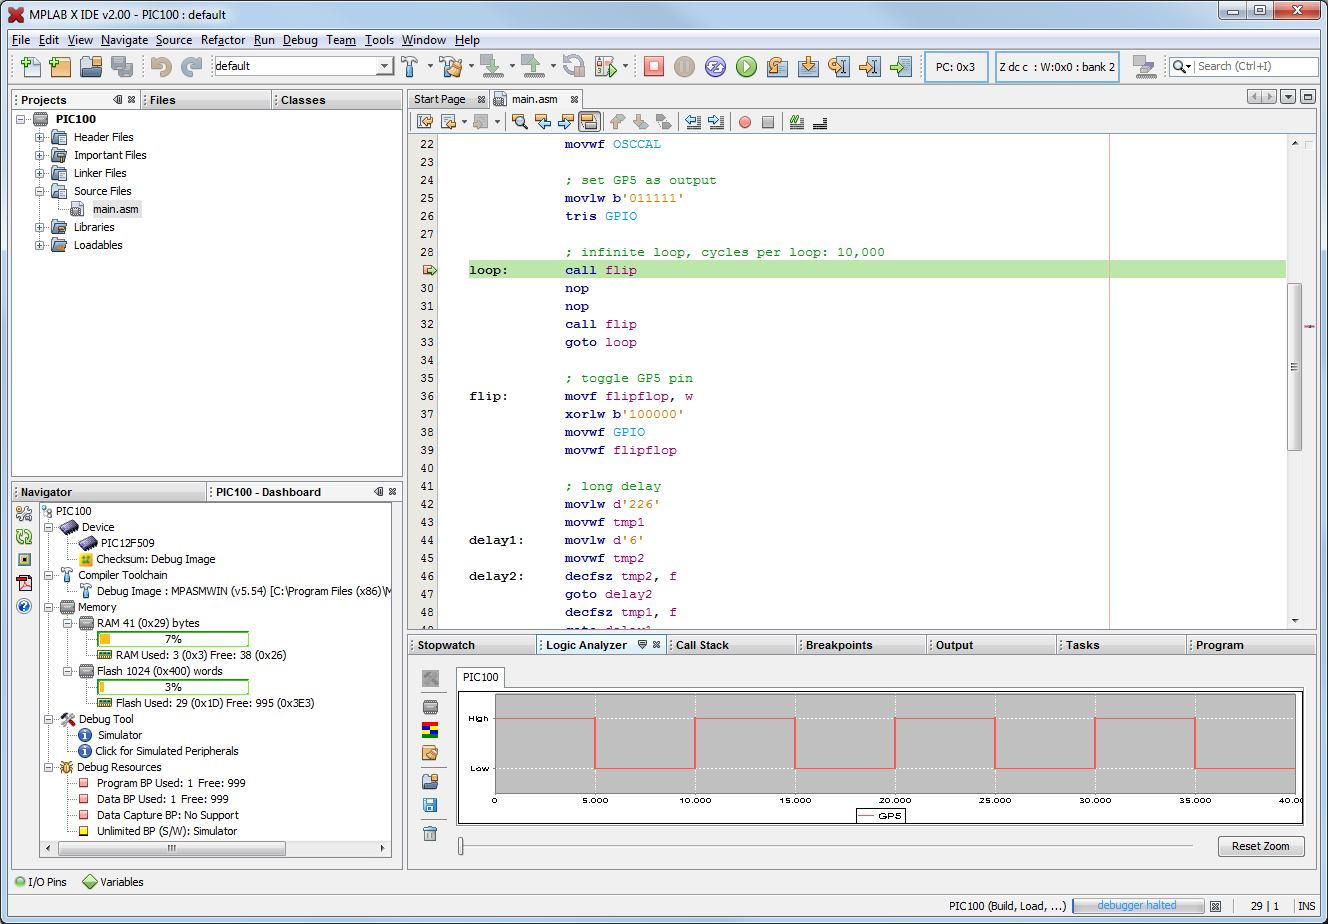Click the Logic Analyzer zoom slider handle
1328x924 pixels.
pos(461,846)
